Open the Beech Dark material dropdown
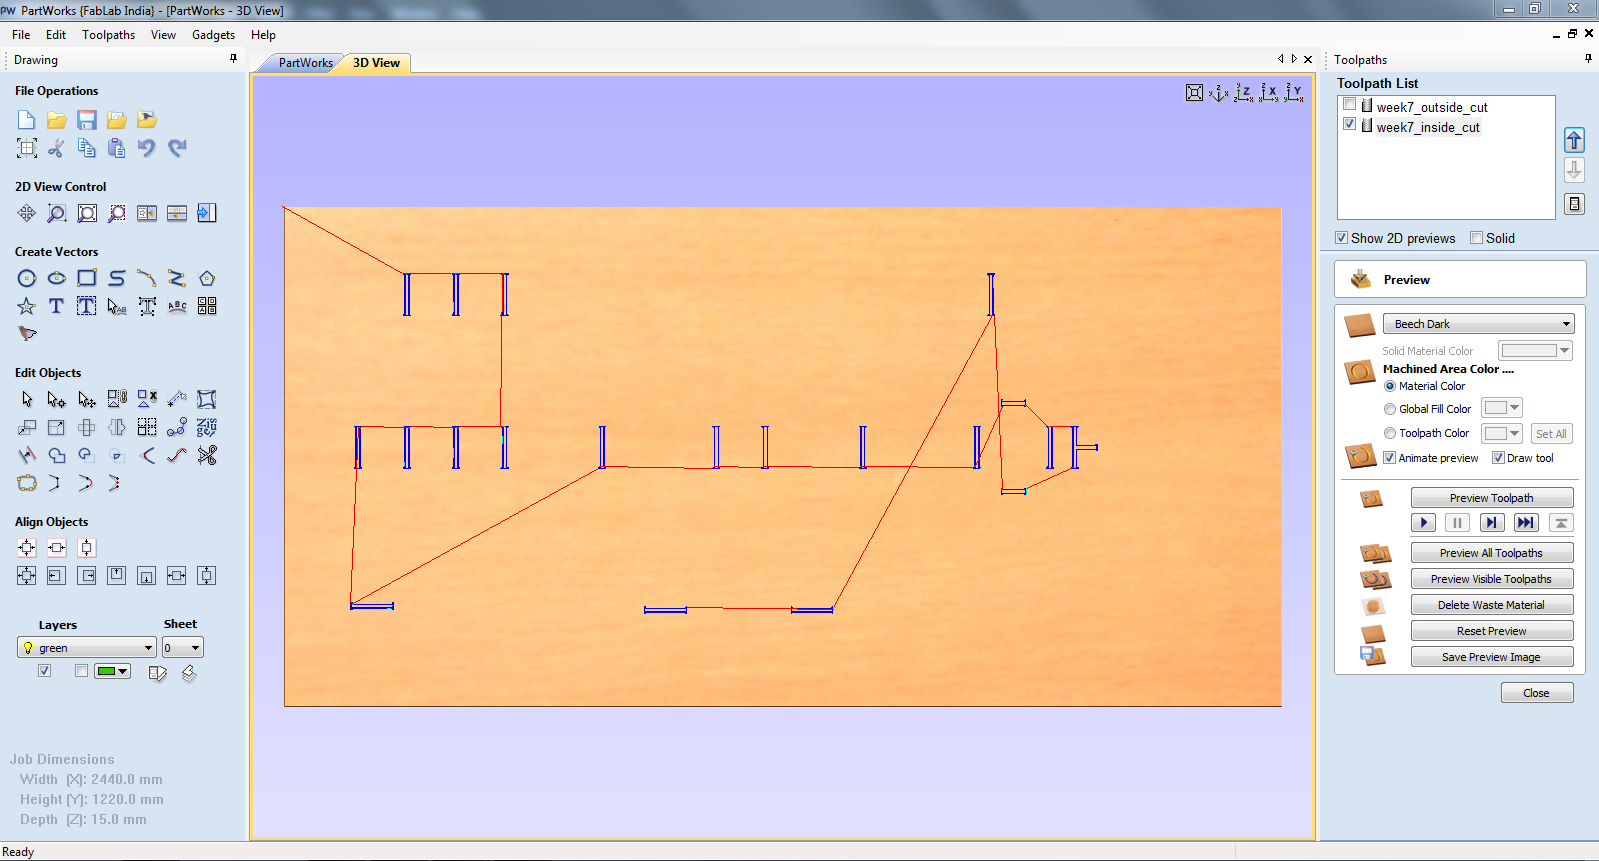The image size is (1599, 861). [x=1478, y=324]
